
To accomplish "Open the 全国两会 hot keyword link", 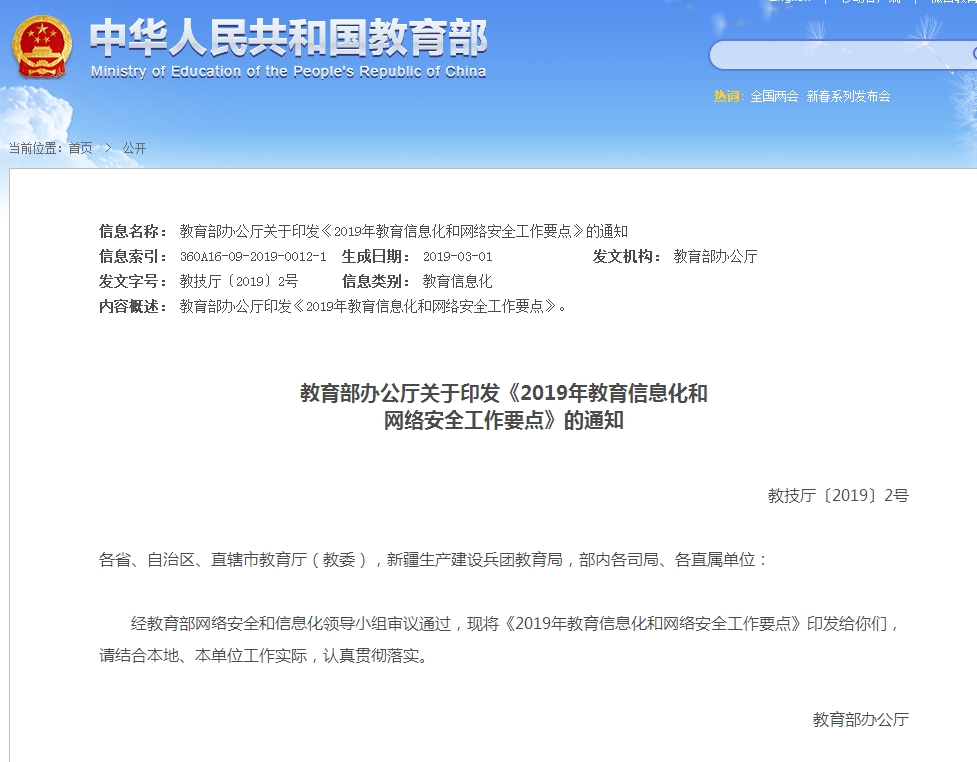I will click(x=774, y=96).
